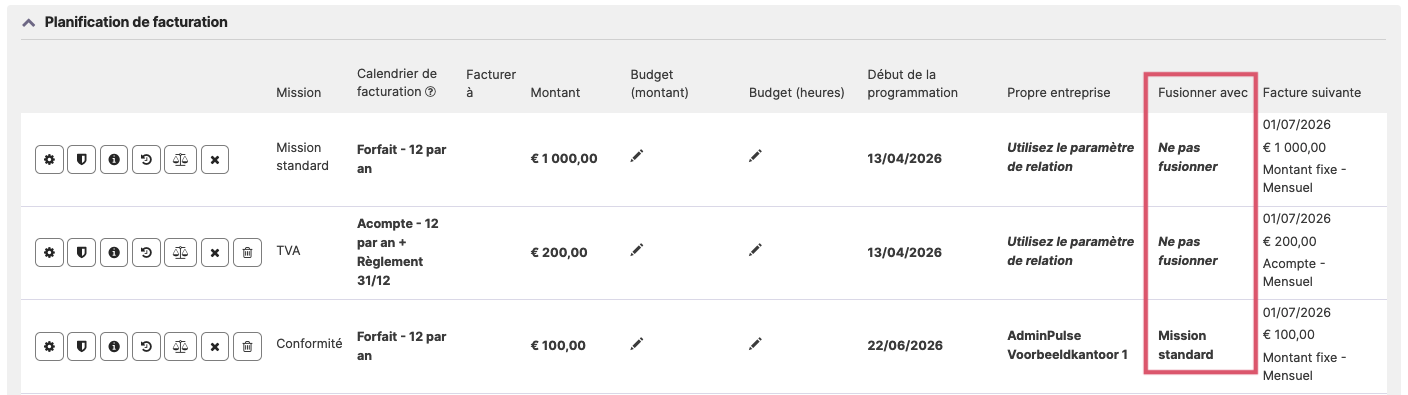Edit budget montant pencil for Mission standard
The image size is (1408, 395).
coord(637,155)
